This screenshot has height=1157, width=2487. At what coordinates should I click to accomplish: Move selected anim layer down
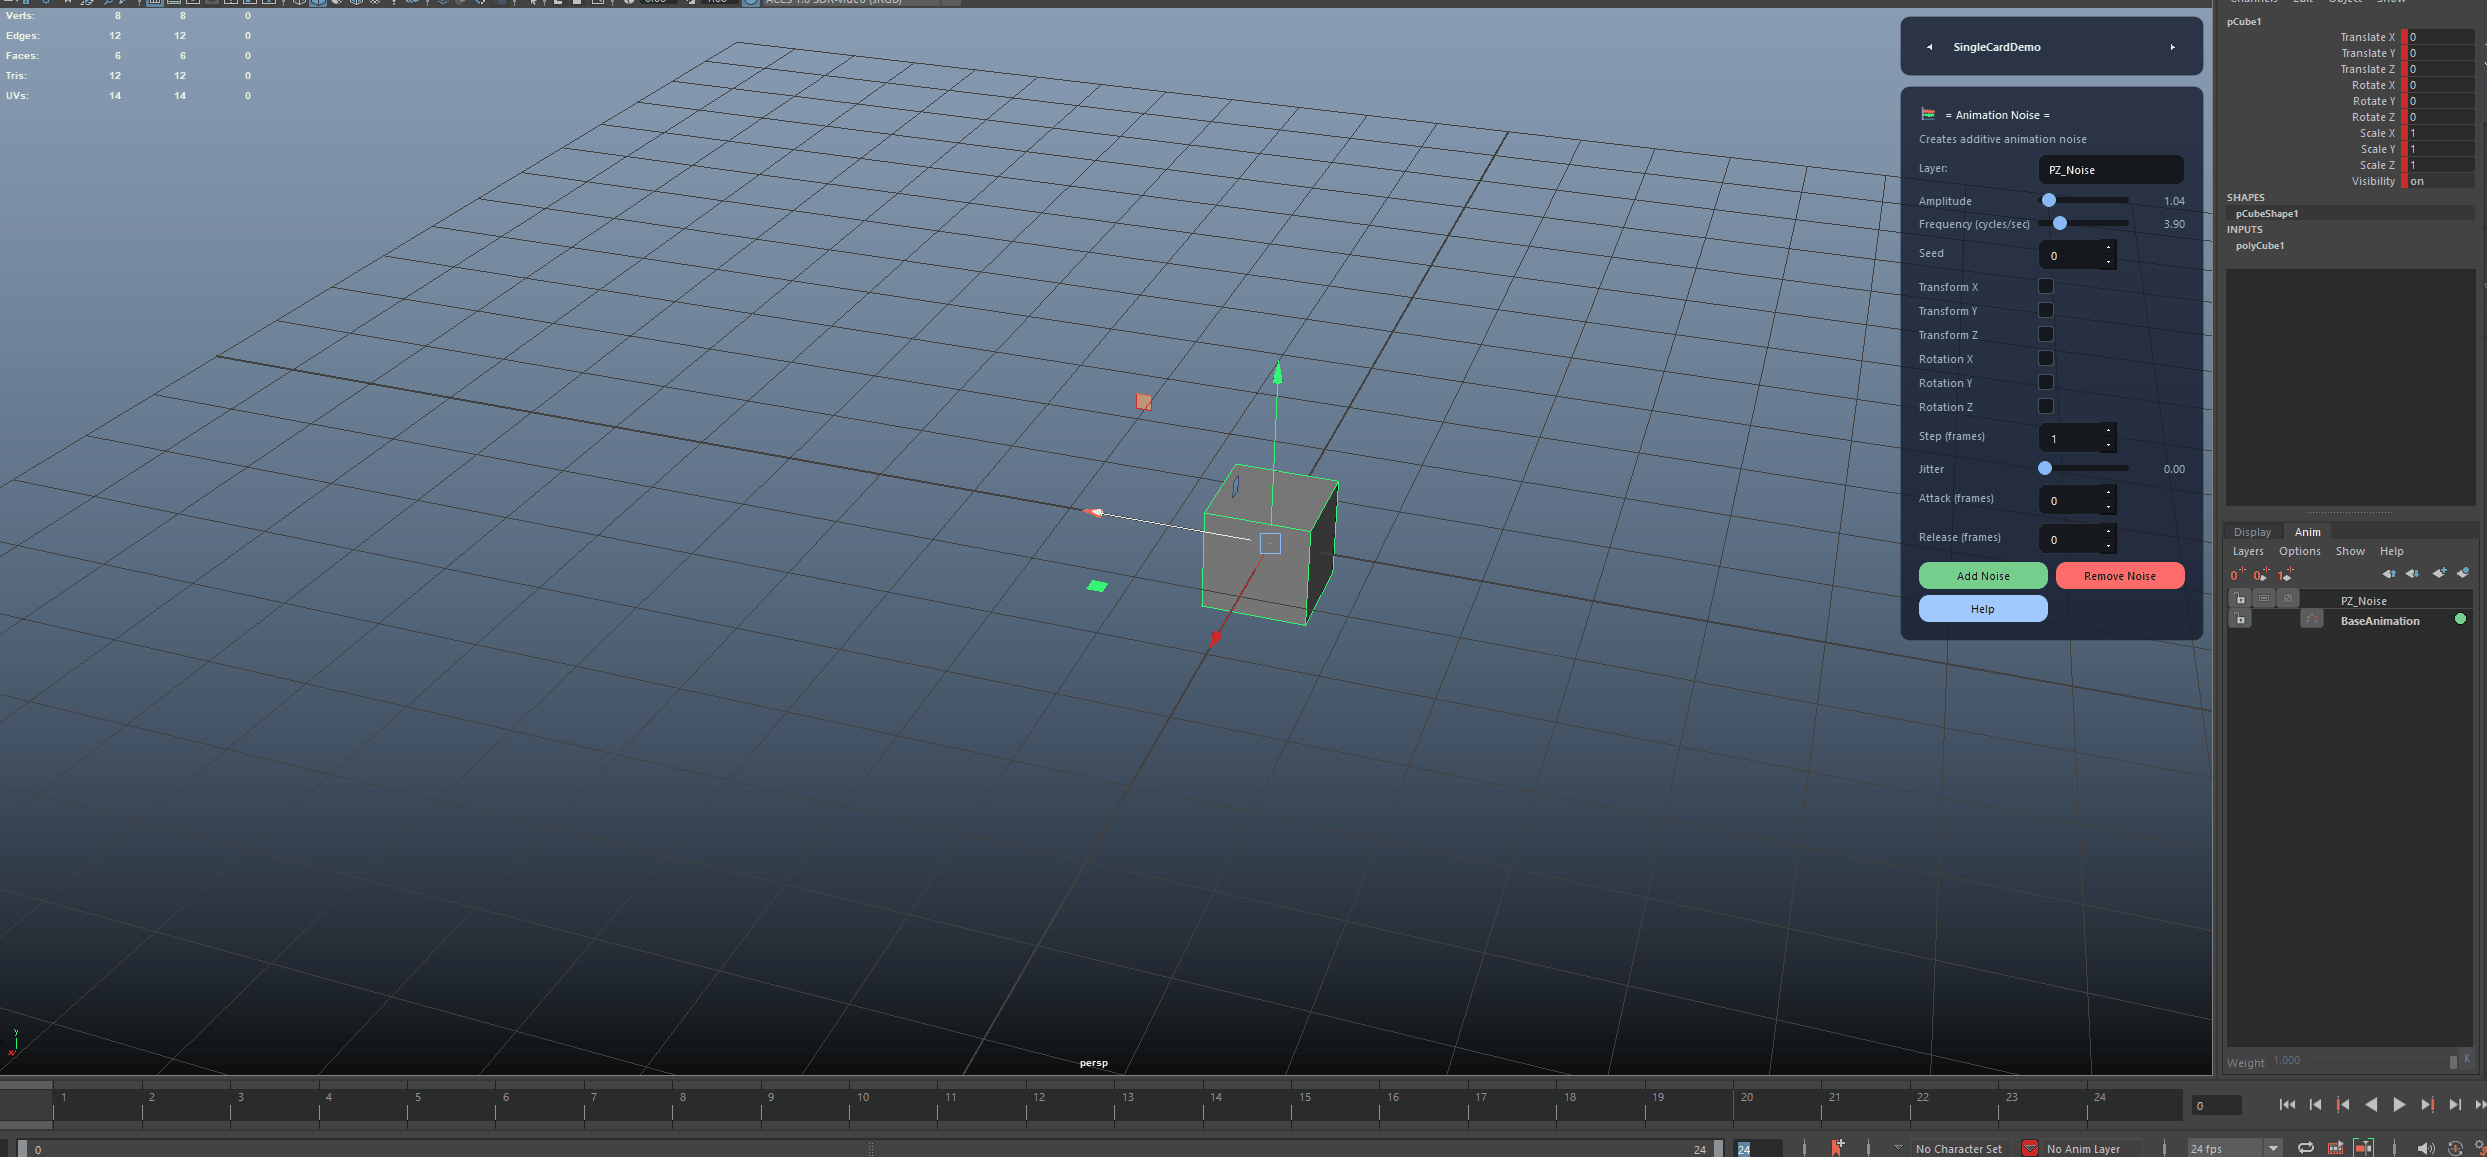click(x=2412, y=574)
